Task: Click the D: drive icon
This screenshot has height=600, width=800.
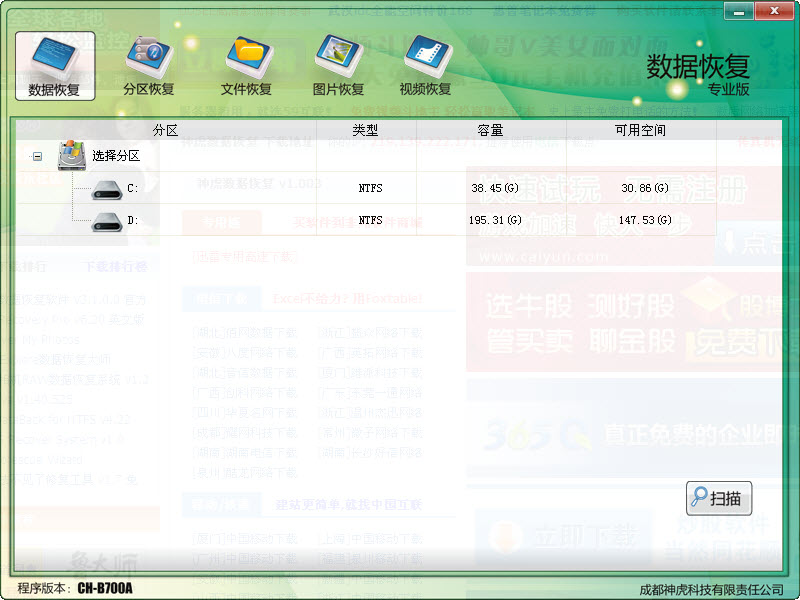Action: [106, 221]
